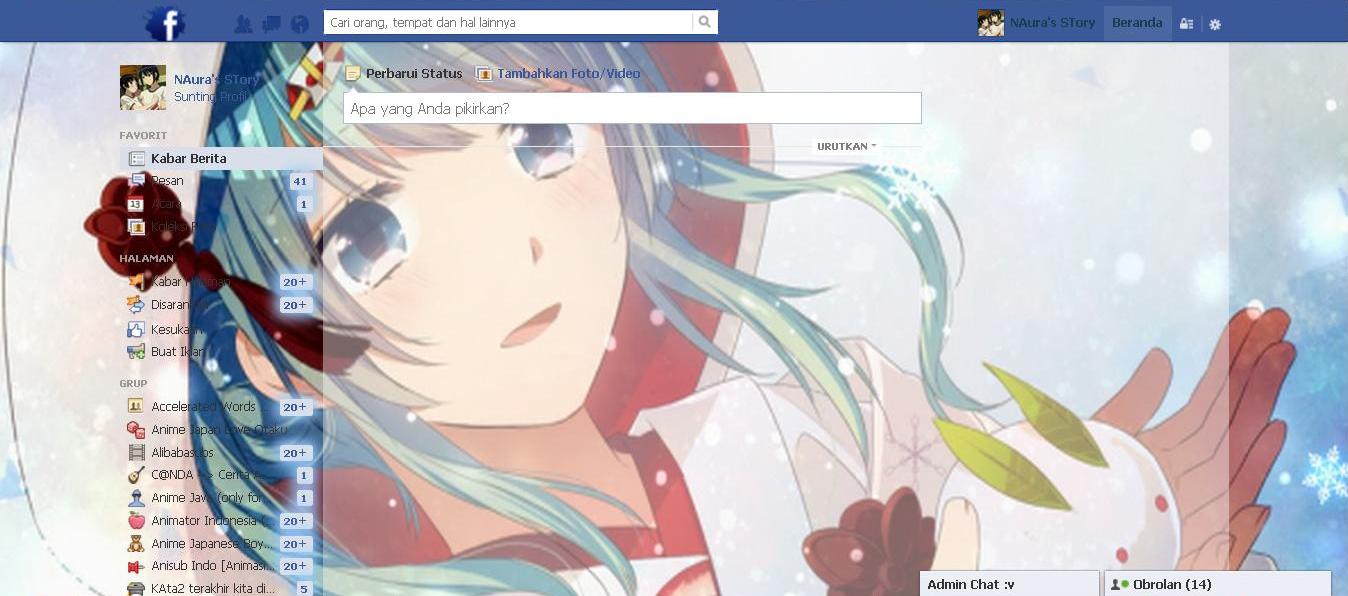Click the Anisub Indo group icon
The width and height of the screenshot is (1348, 596).
tap(136, 566)
